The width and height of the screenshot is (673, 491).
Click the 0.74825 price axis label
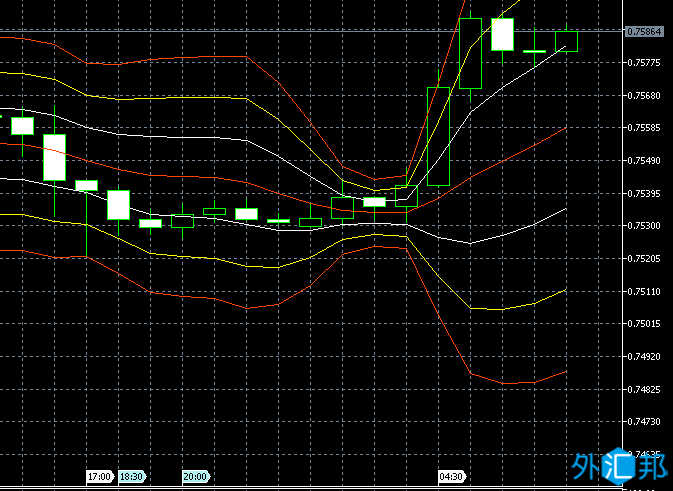point(644,390)
